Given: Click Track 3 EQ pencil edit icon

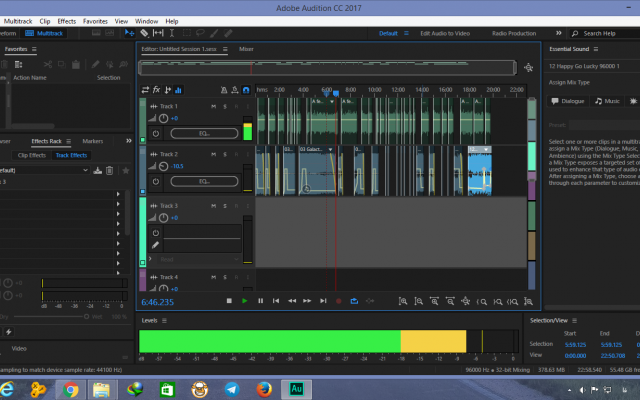Looking at the screenshot, I should [156, 245].
